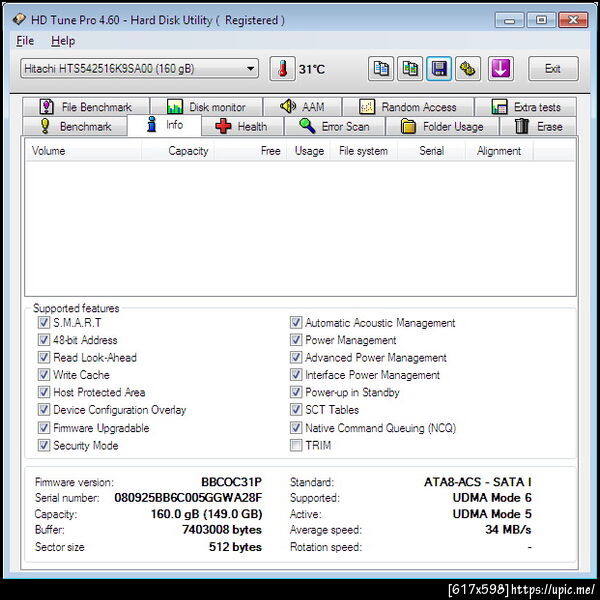Click the standard value ATA8-ACS - SATA I

coord(478,482)
